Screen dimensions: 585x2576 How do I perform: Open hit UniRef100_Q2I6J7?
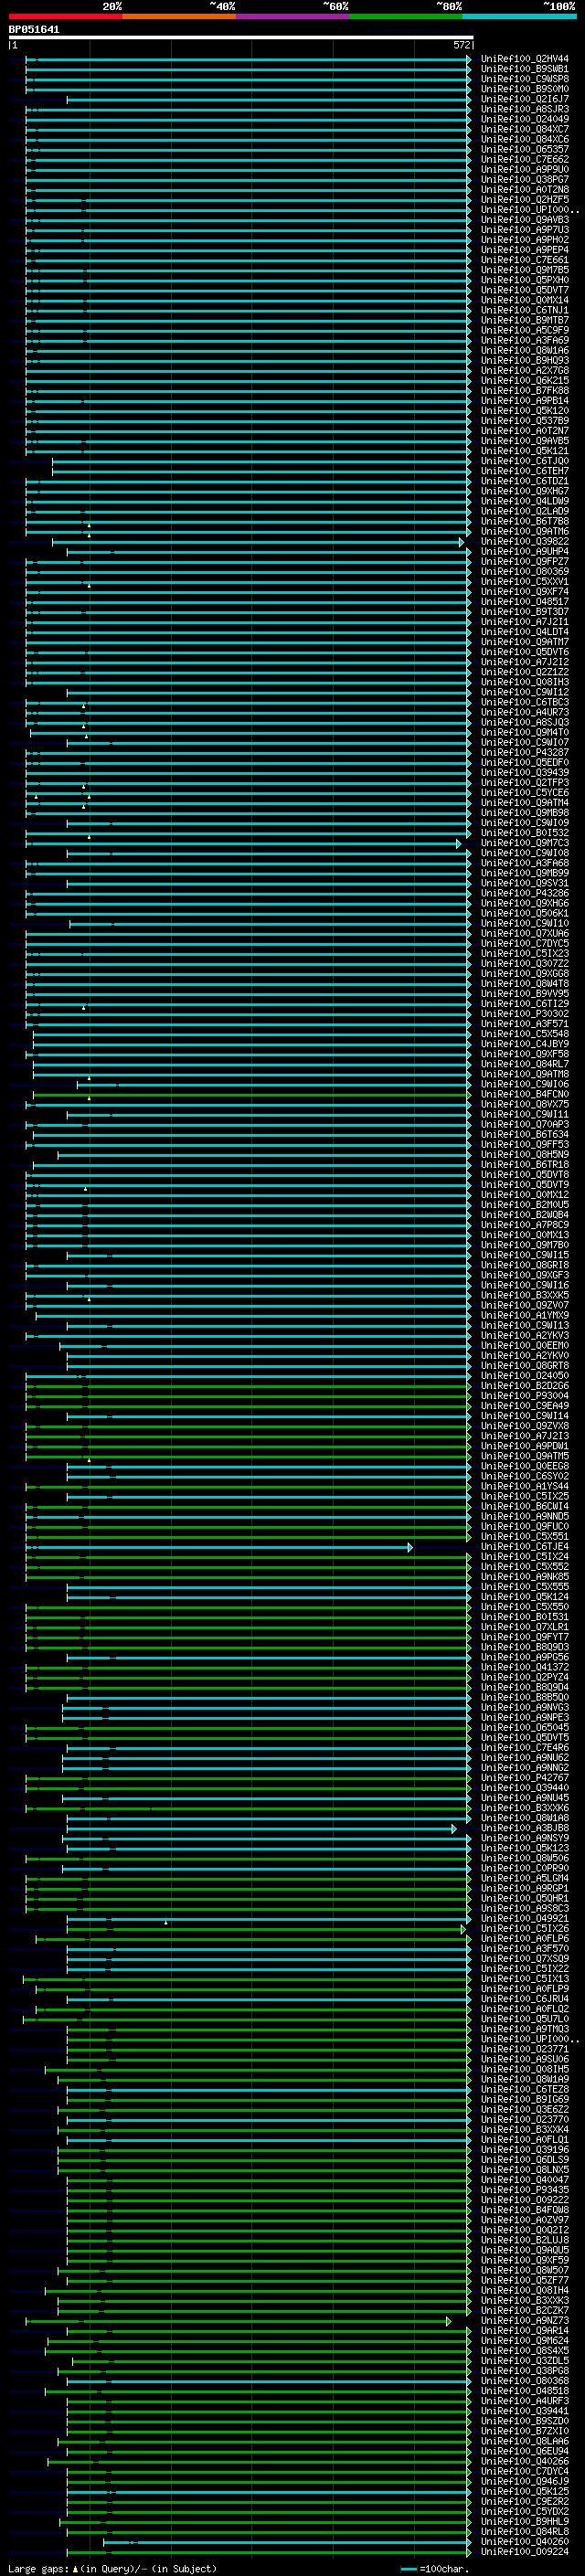(x=525, y=99)
